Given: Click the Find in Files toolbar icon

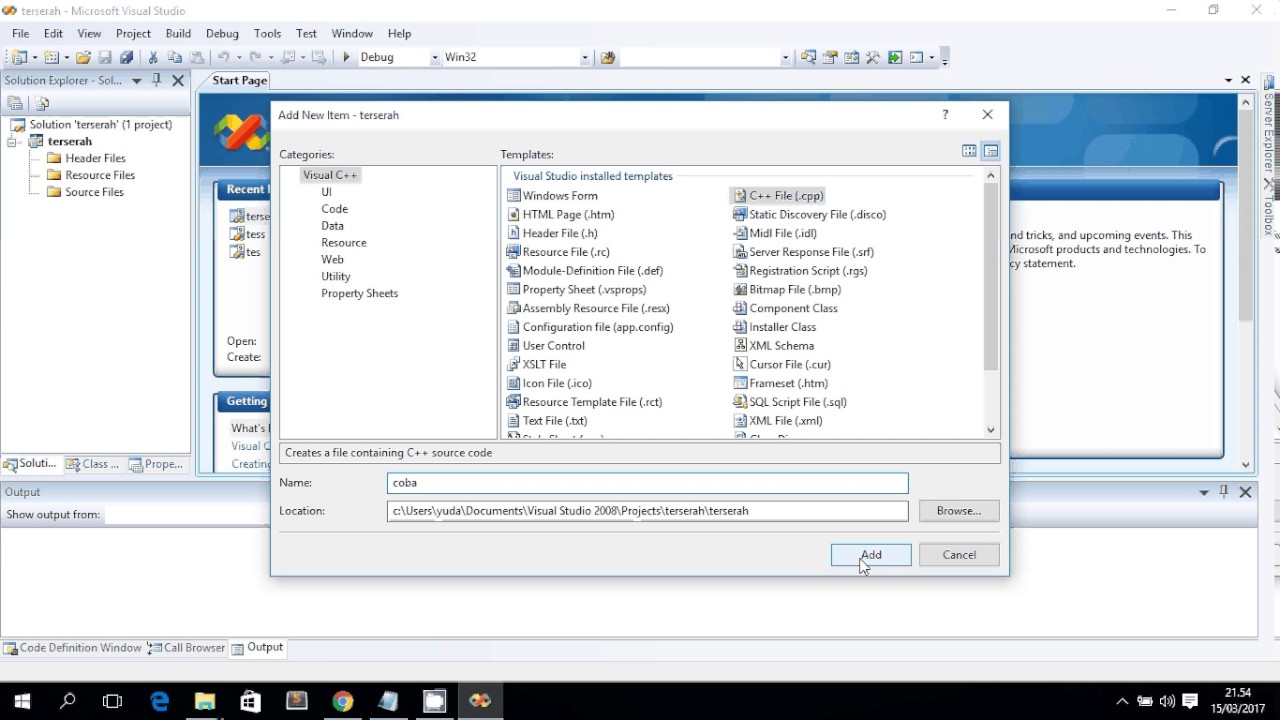Looking at the screenshot, I should pyautogui.click(x=608, y=58).
